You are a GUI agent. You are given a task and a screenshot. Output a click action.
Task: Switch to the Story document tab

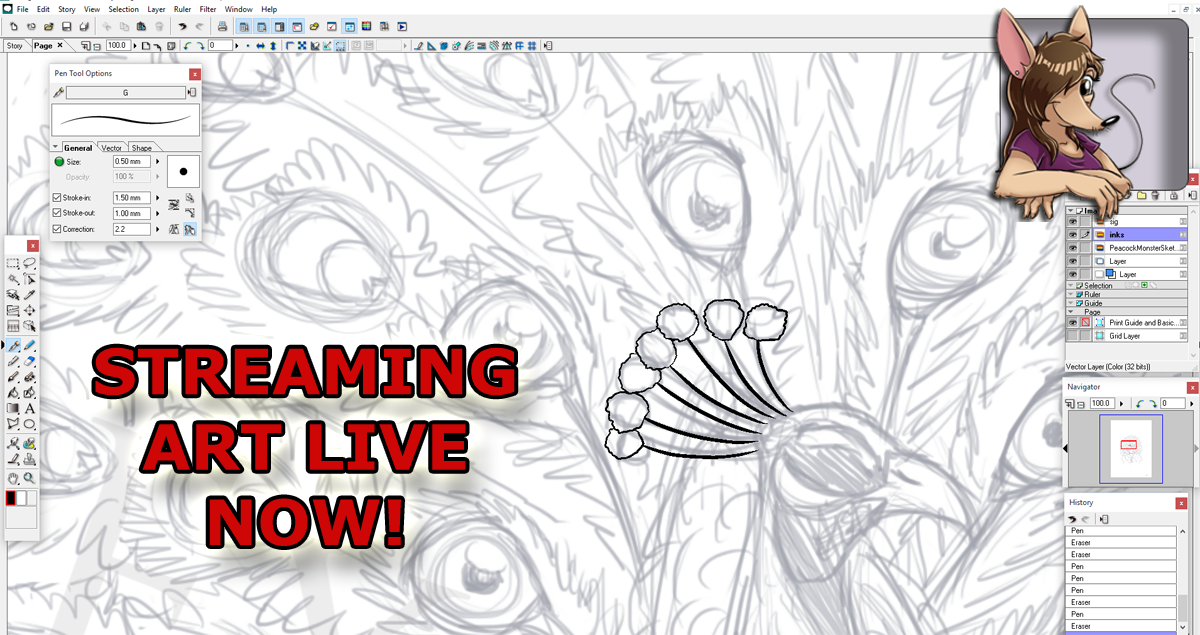pos(14,45)
